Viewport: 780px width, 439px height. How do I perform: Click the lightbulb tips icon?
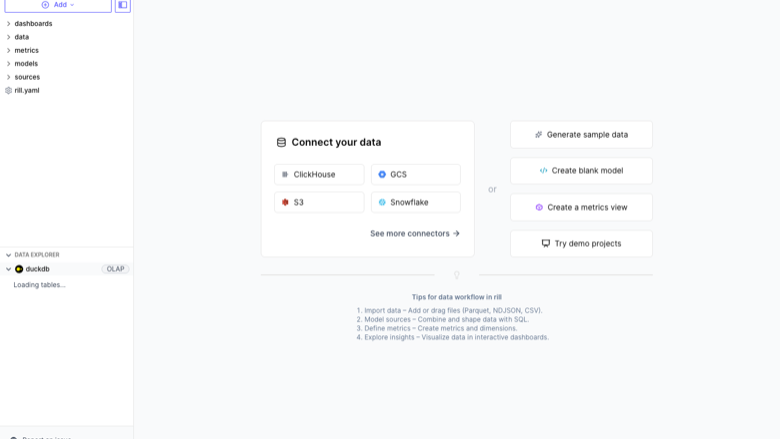coord(457,274)
